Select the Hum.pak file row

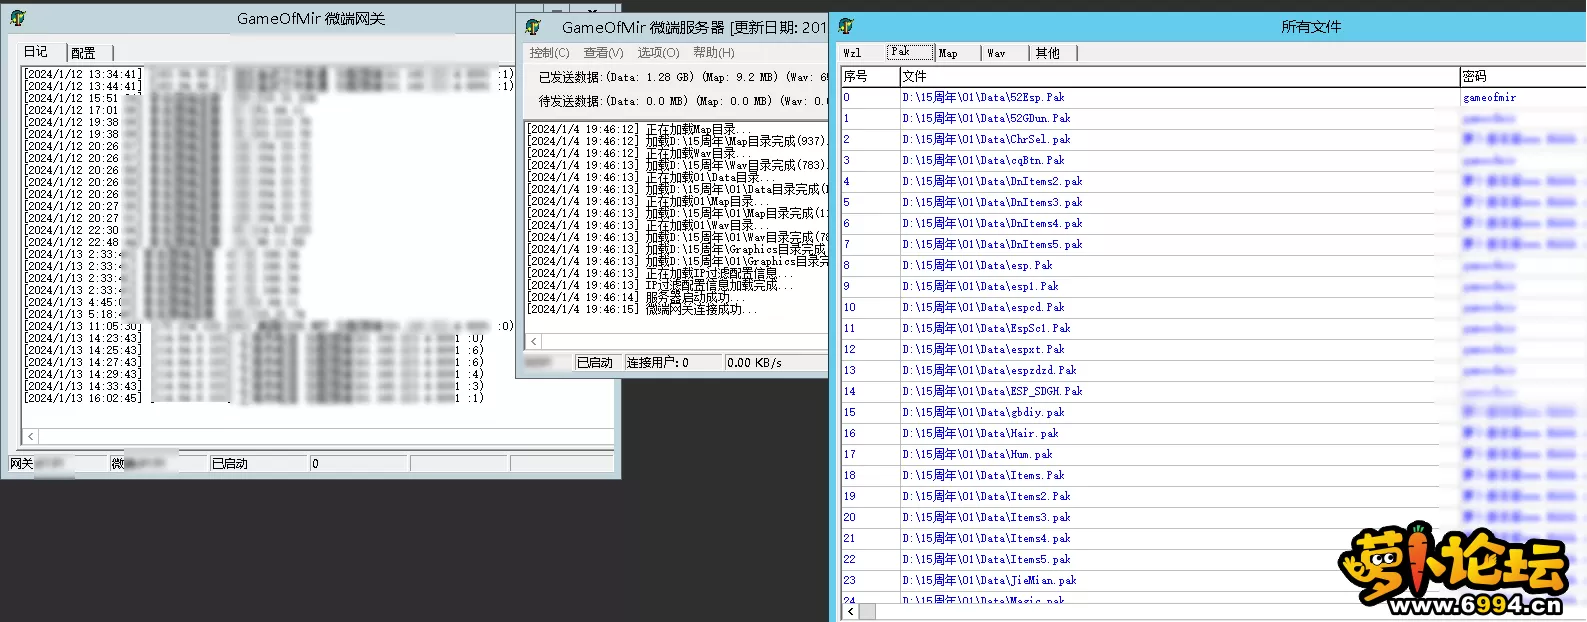(x=1213, y=454)
